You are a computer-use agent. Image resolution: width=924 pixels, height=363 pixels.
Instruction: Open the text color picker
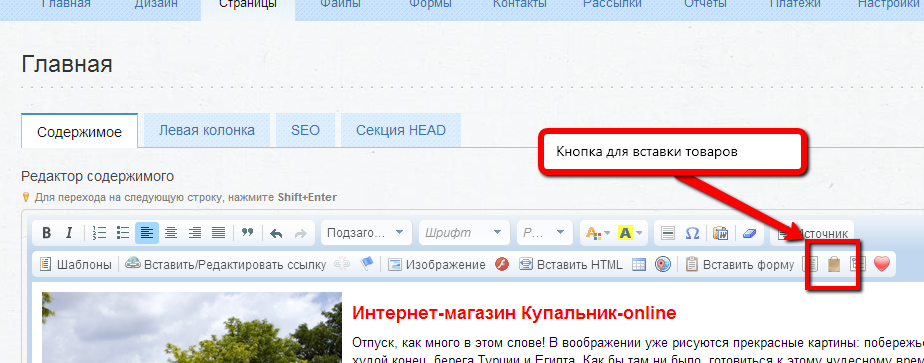tap(598, 233)
